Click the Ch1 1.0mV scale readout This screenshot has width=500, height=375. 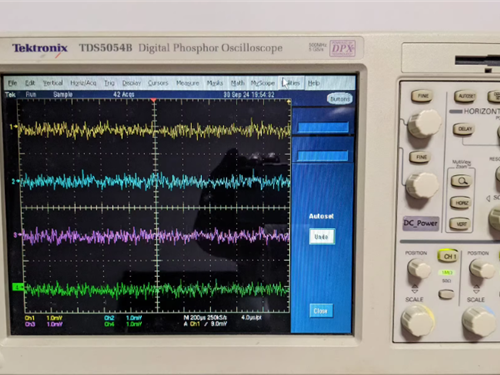pos(43,318)
